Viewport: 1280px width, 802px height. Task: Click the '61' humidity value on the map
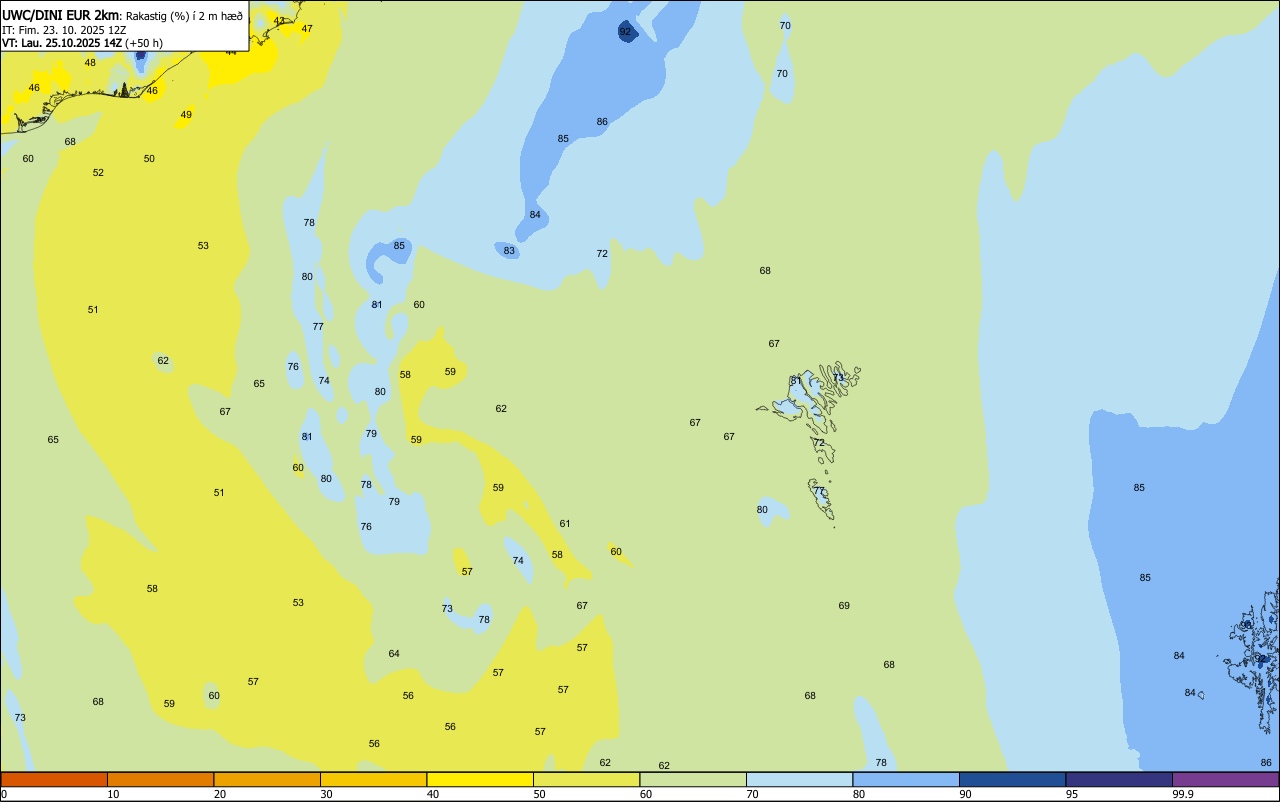pos(565,524)
